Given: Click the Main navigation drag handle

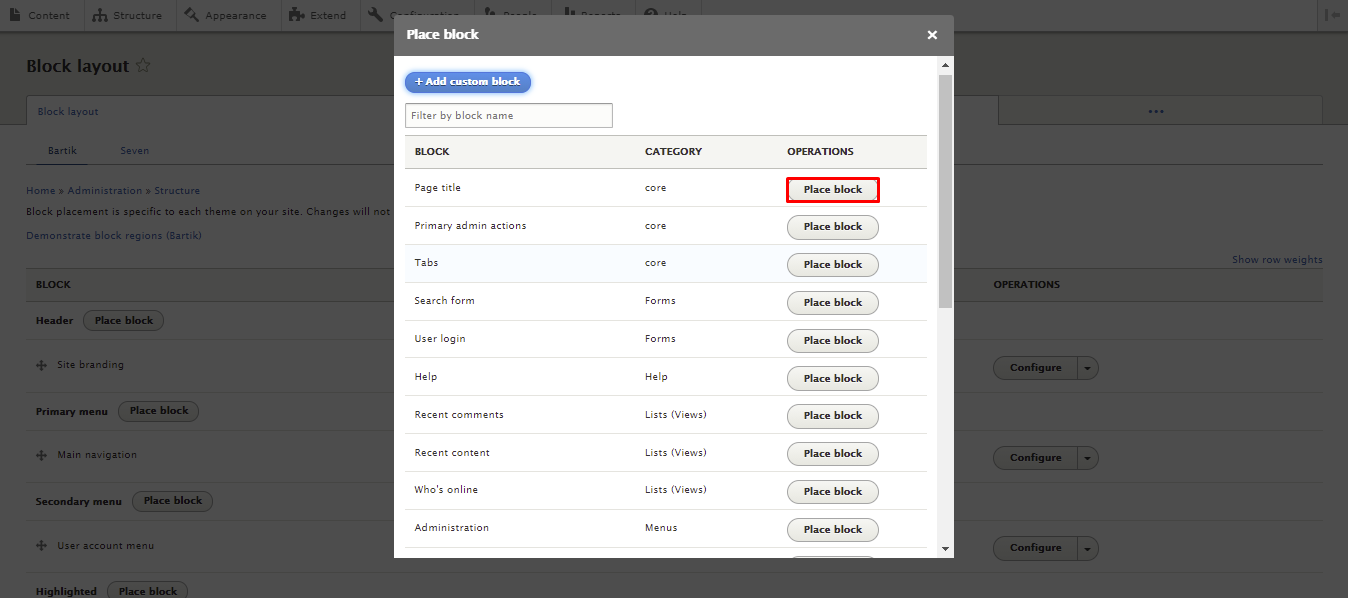Looking at the screenshot, I should tap(41, 454).
